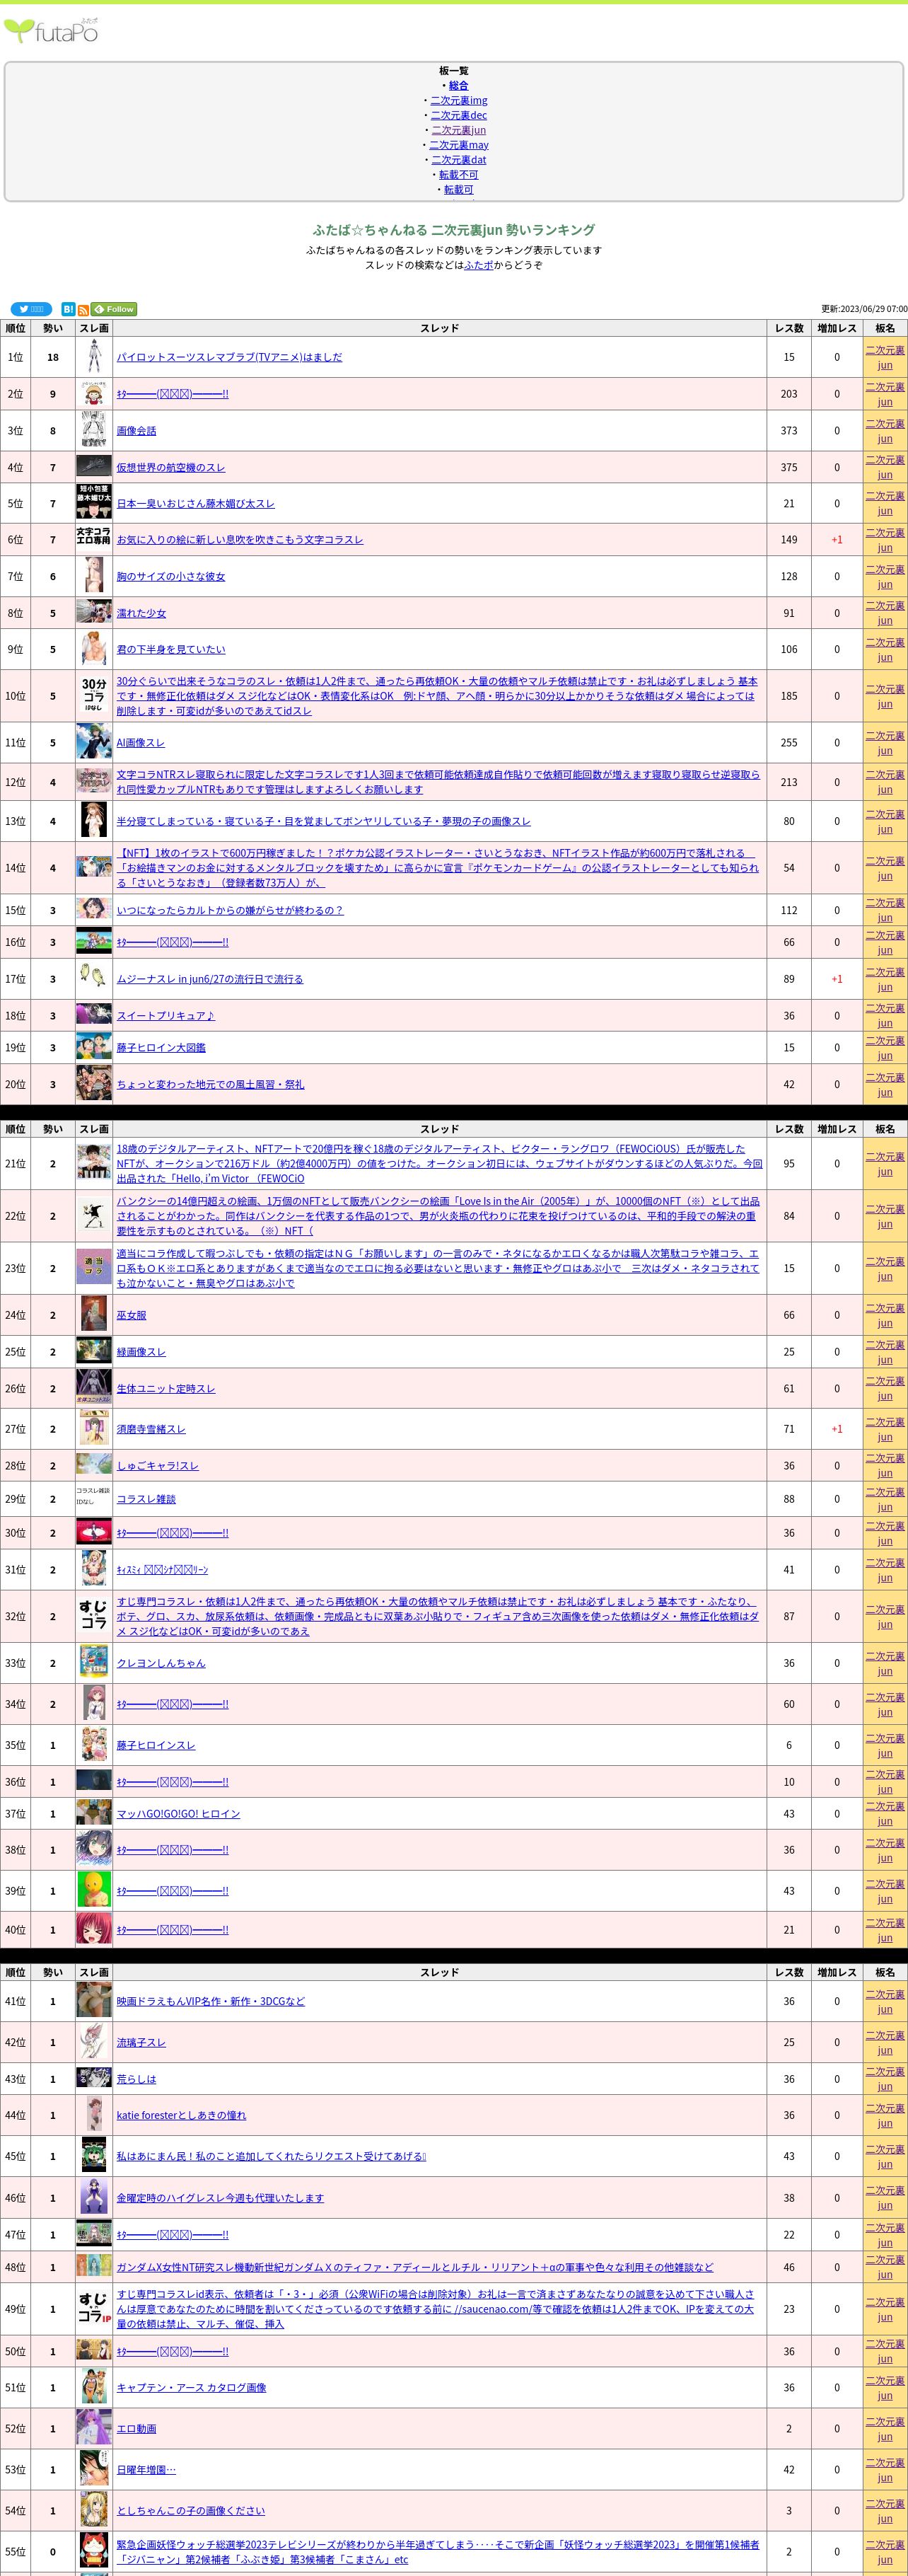Open thread いつになったらカルトからの嫌がらせが終わるの?
Screen dimensions: 908x2576
click(x=230, y=911)
